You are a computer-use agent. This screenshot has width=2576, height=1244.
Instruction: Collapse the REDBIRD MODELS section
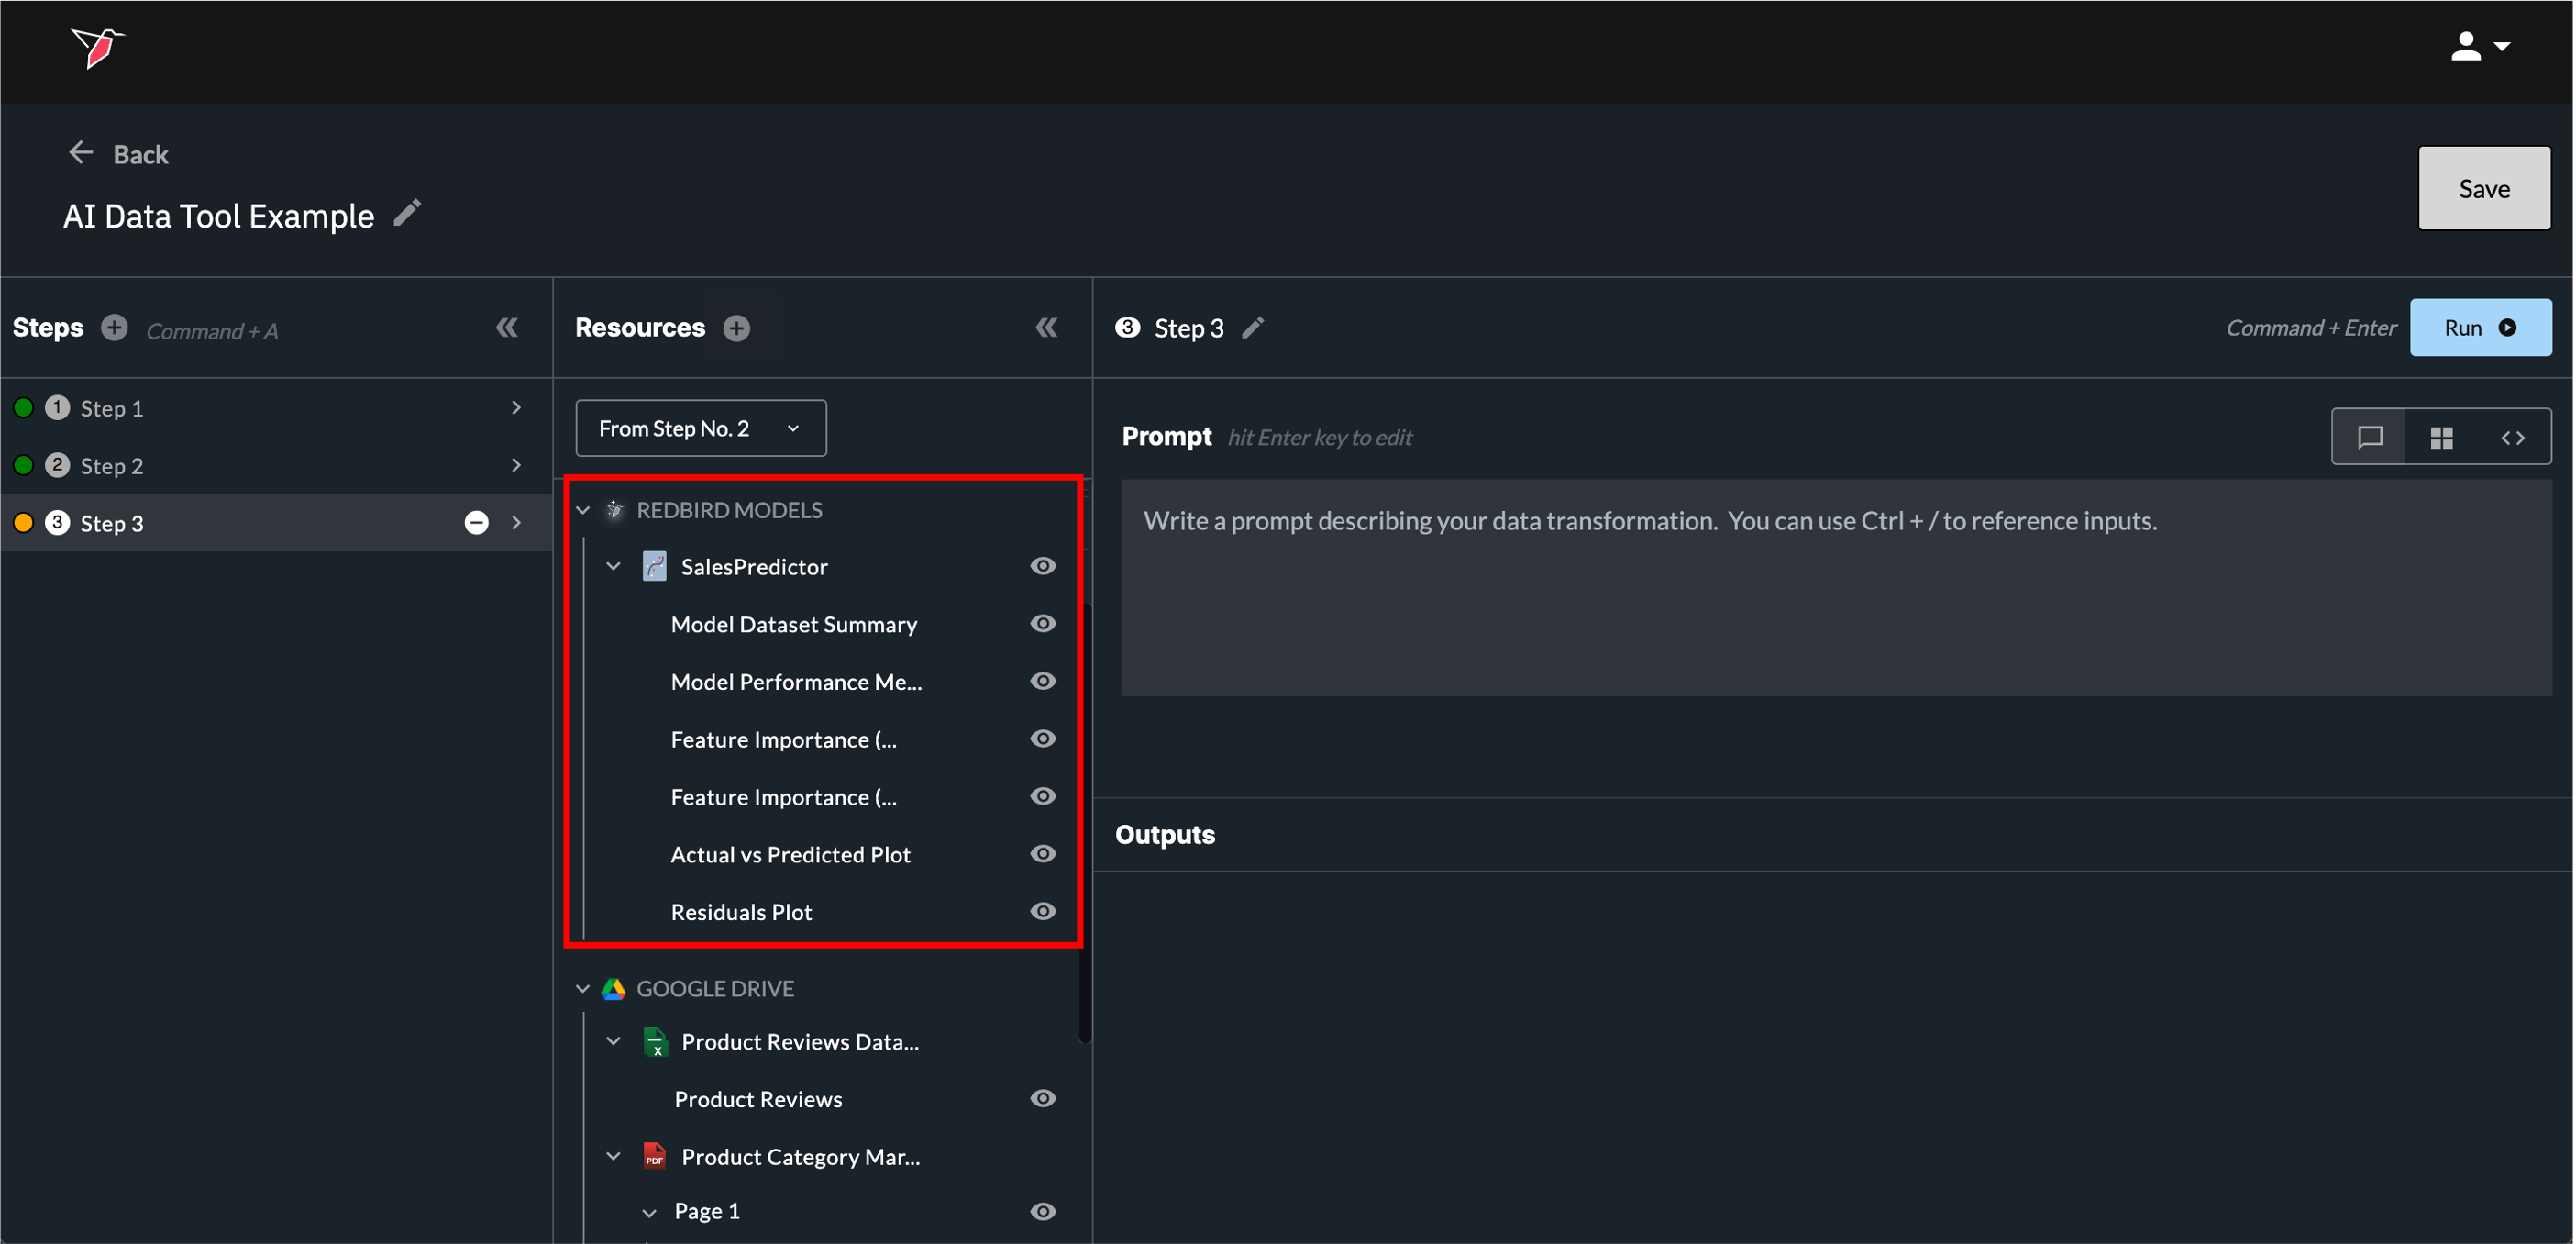583,511
